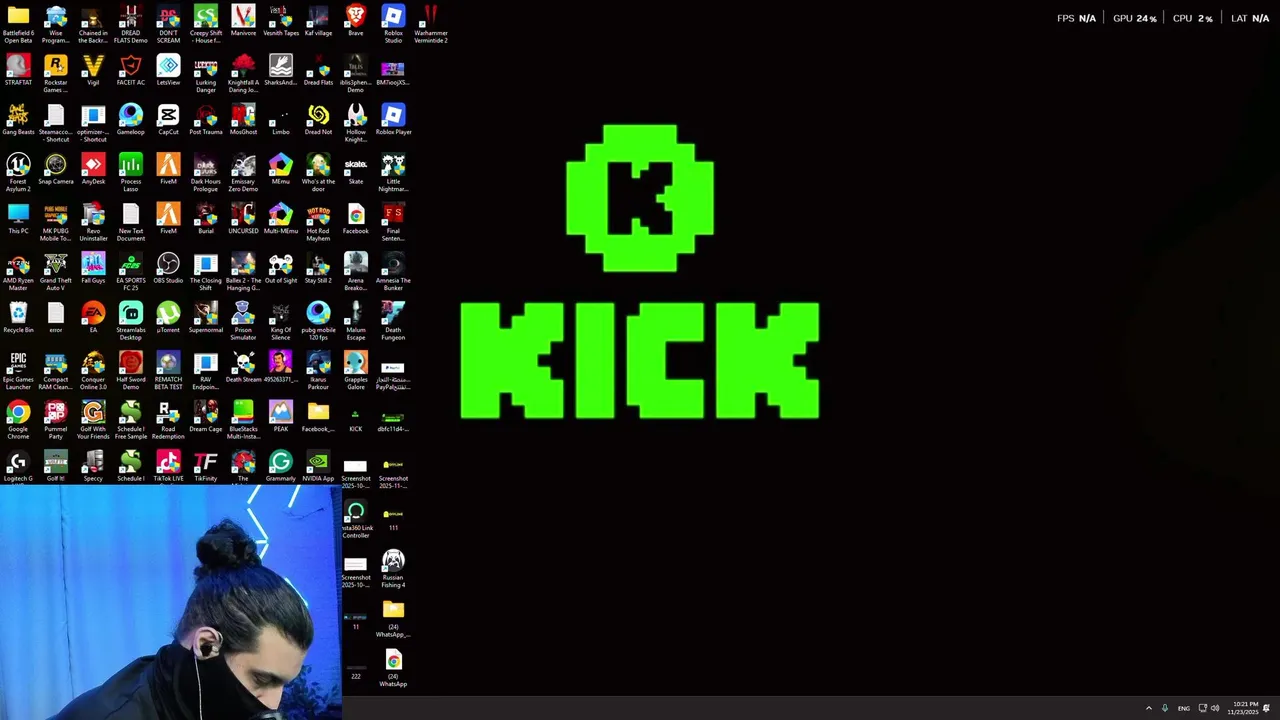Click the Rockstar Games launcher icon
This screenshot has width=1280, height=720.
click(x=56, y=74)
